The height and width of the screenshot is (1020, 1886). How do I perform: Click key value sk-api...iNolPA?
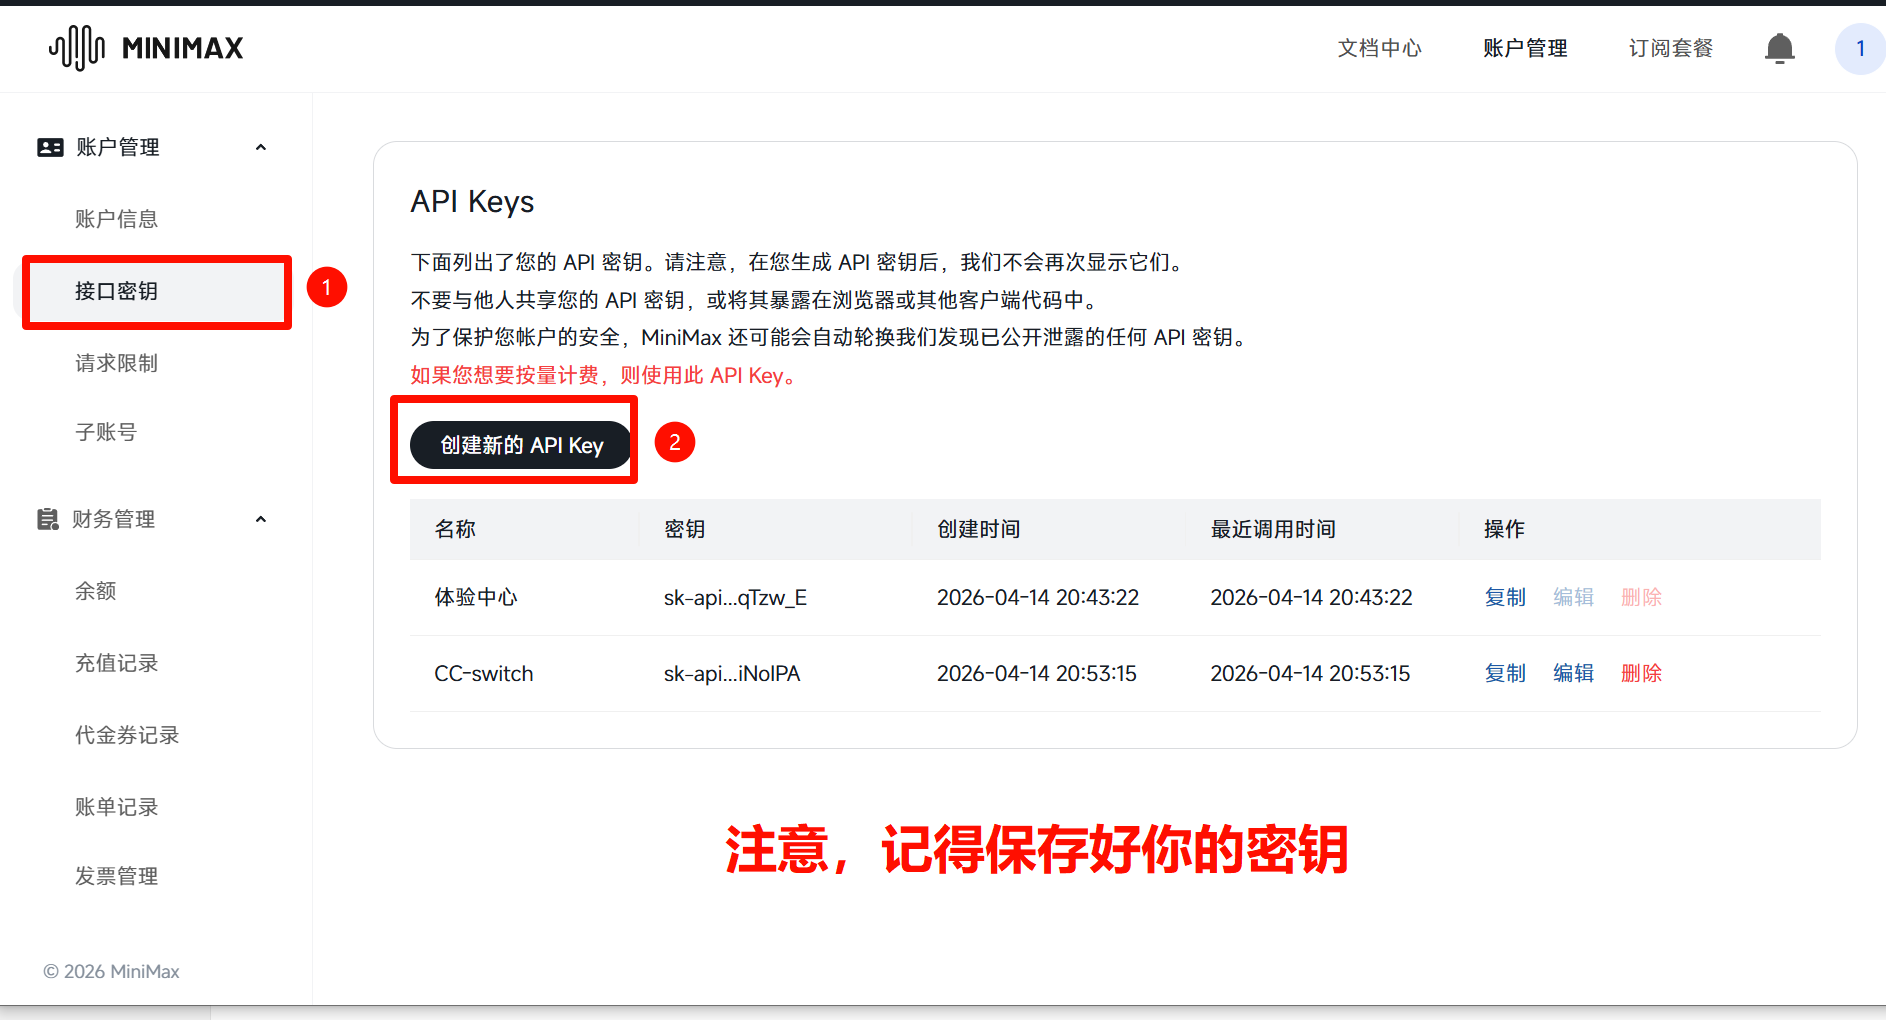tap(732, 673)
